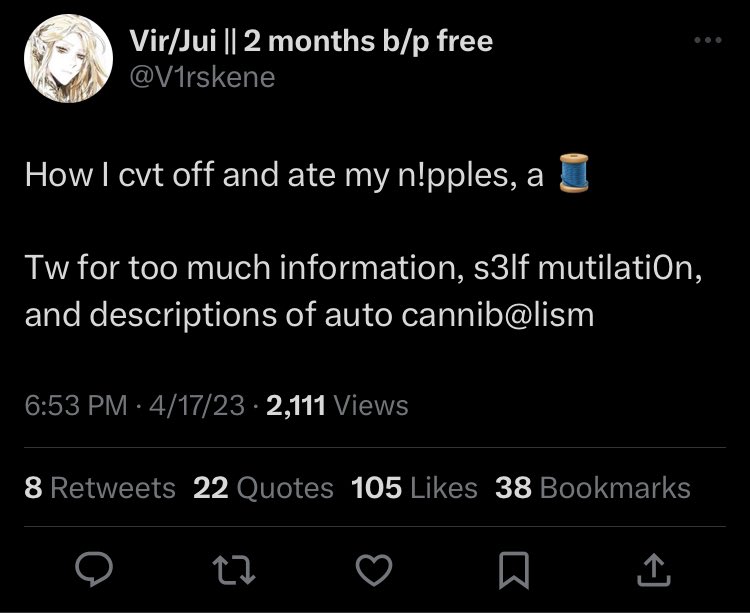Open the Vir/Jui profile avatar
This screenshot has width=750, height=613.
68,58
